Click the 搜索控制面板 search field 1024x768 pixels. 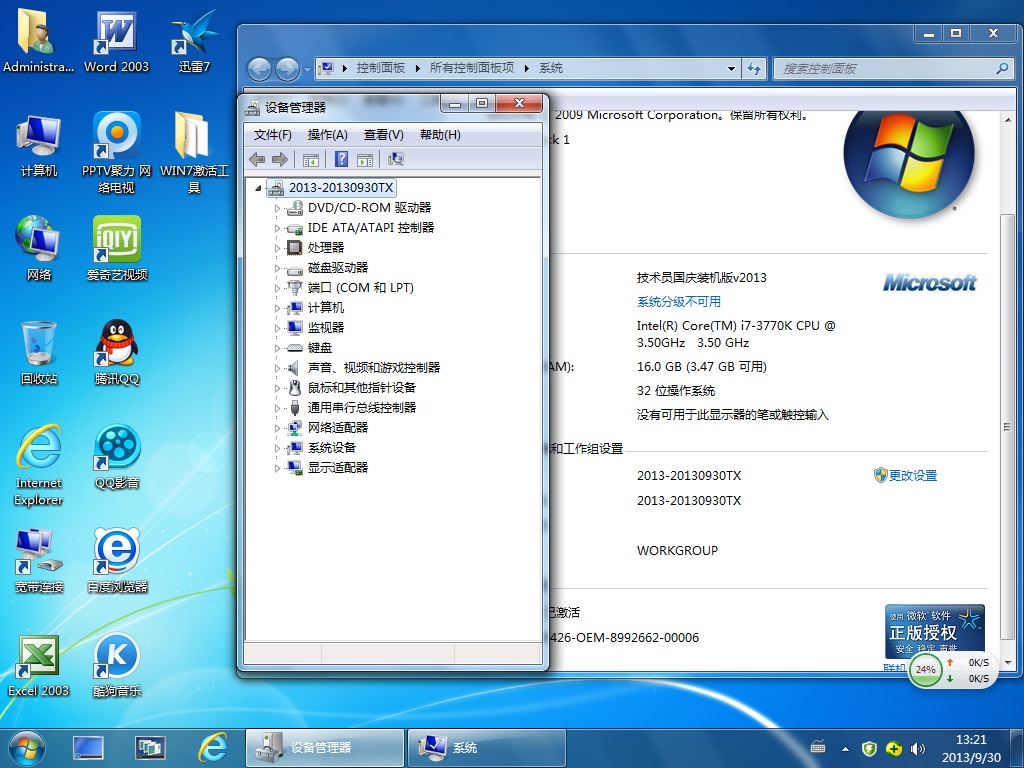[893, 69]
